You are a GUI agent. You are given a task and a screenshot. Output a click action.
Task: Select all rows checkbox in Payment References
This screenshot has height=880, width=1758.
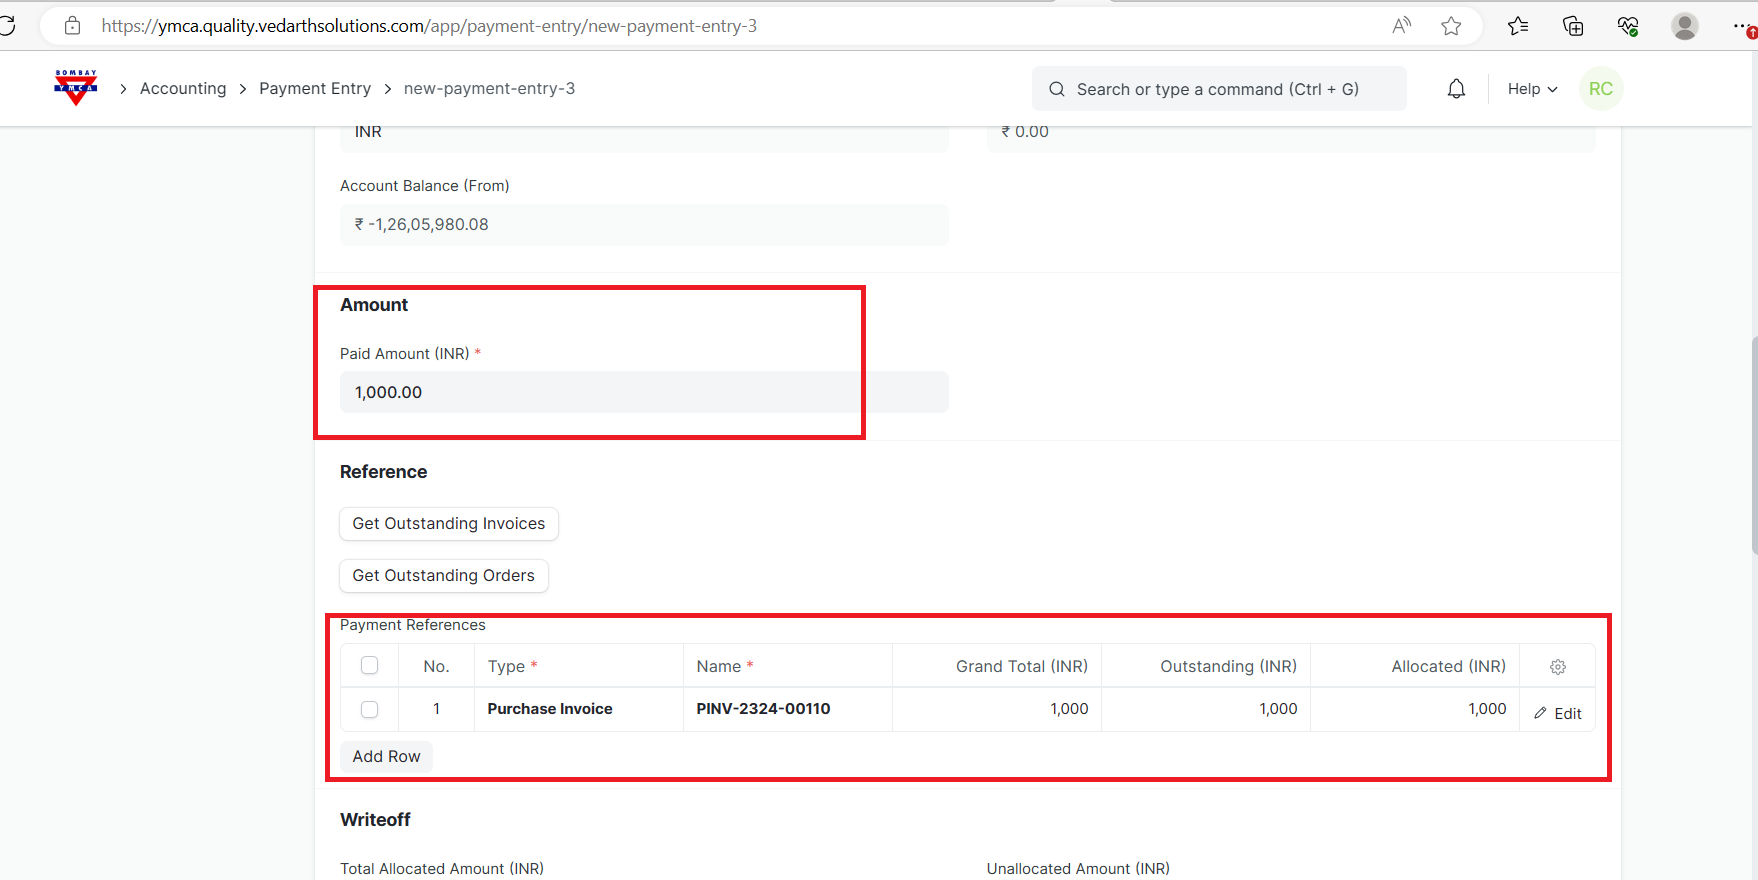(369, 666)
